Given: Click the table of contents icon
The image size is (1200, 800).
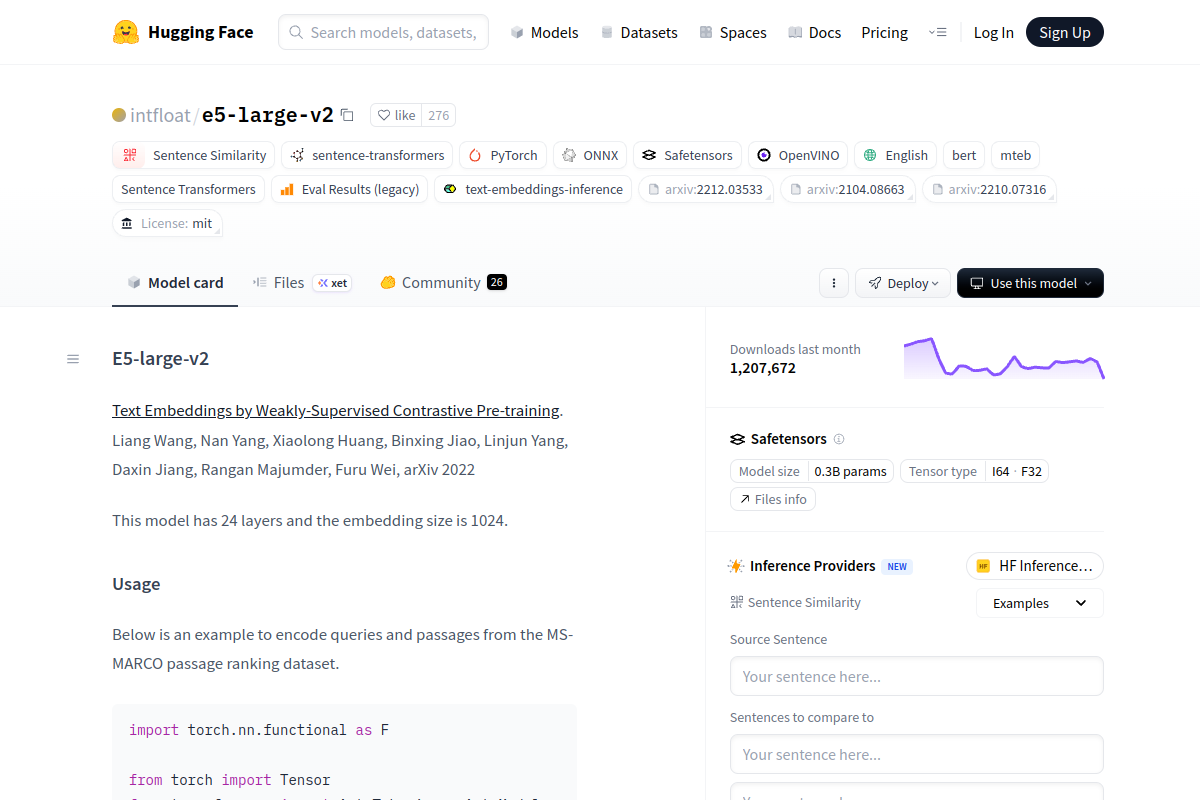Looking at the screenshot, I should 73,359.
